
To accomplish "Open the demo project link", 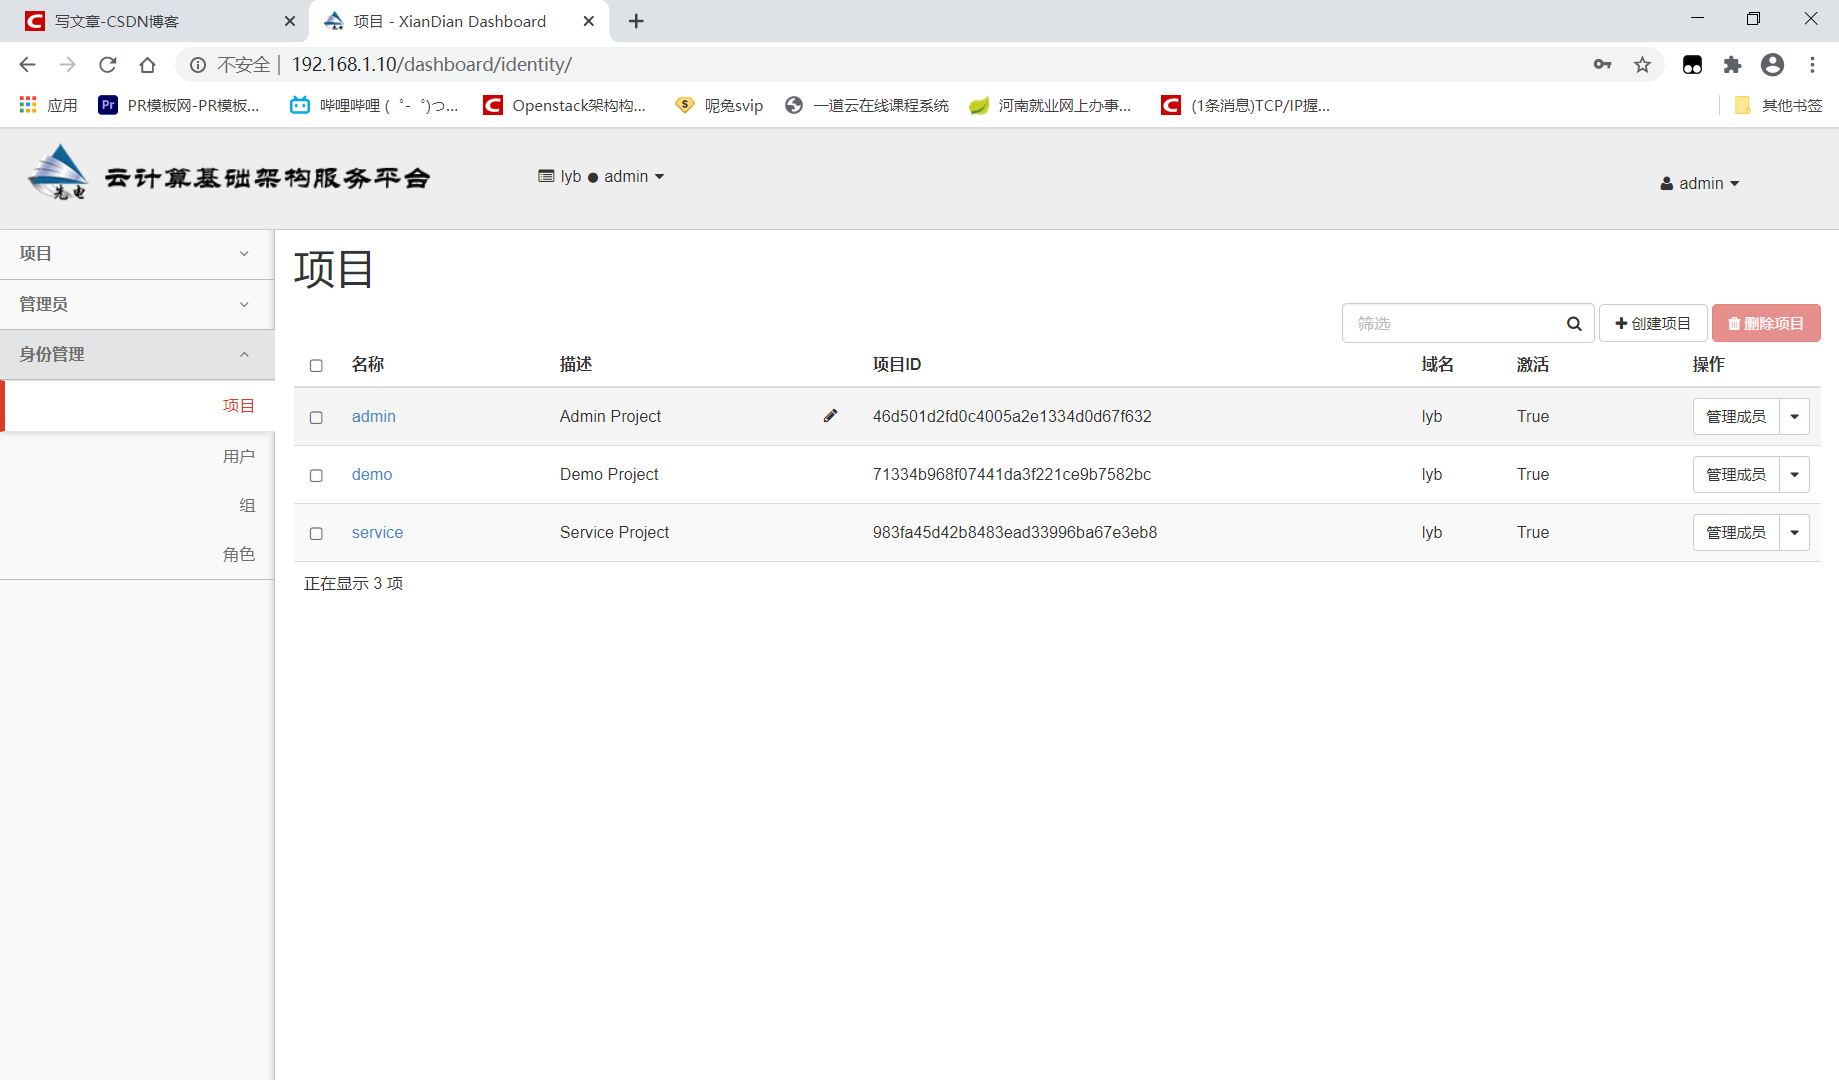I will (x=372, y=475).
